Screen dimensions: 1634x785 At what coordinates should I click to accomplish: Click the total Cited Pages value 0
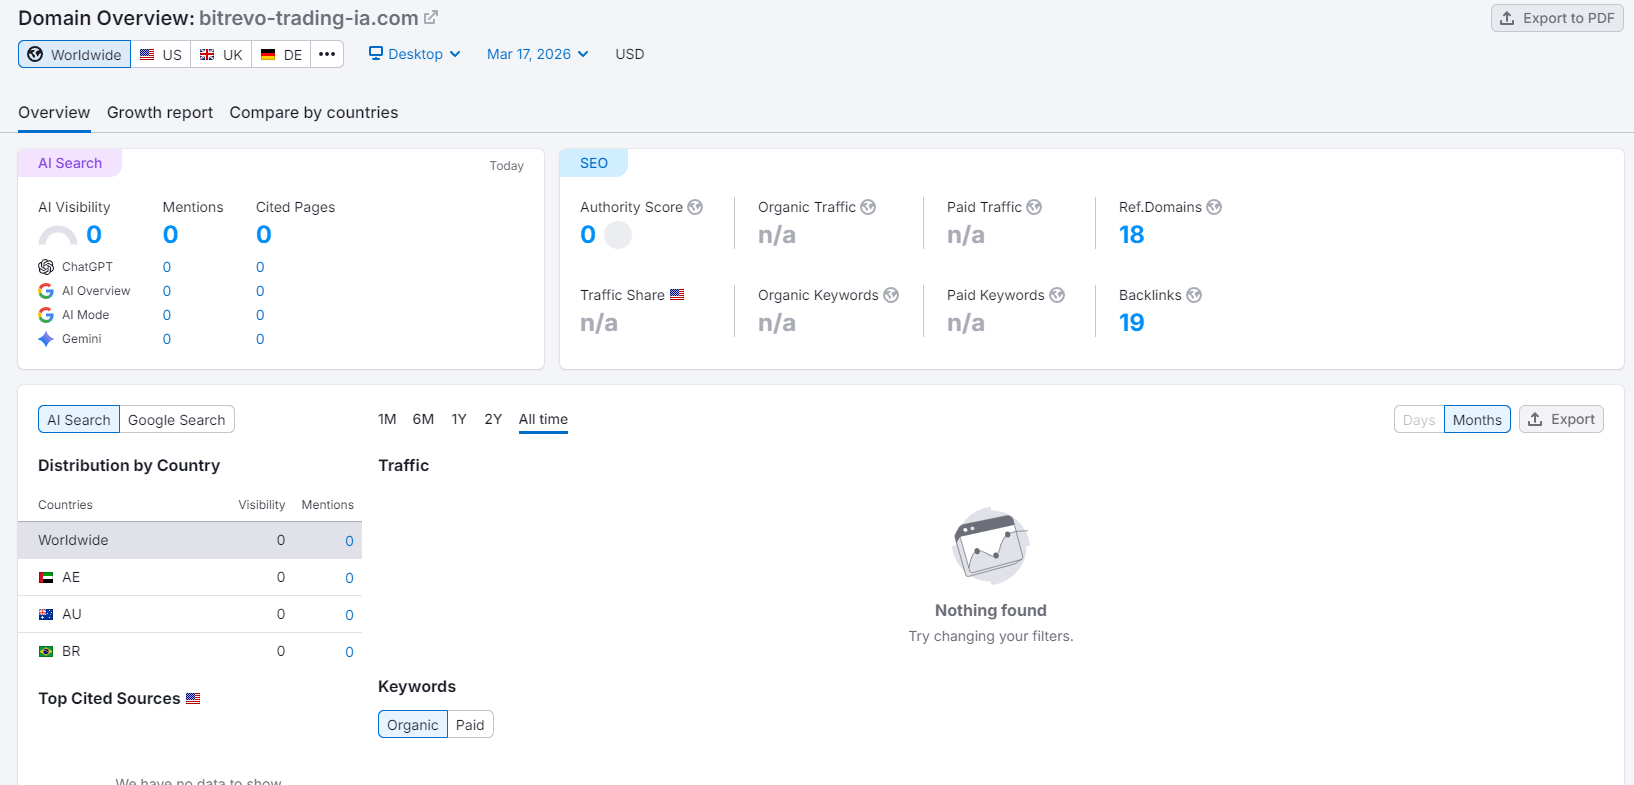[x=264, y=235]
